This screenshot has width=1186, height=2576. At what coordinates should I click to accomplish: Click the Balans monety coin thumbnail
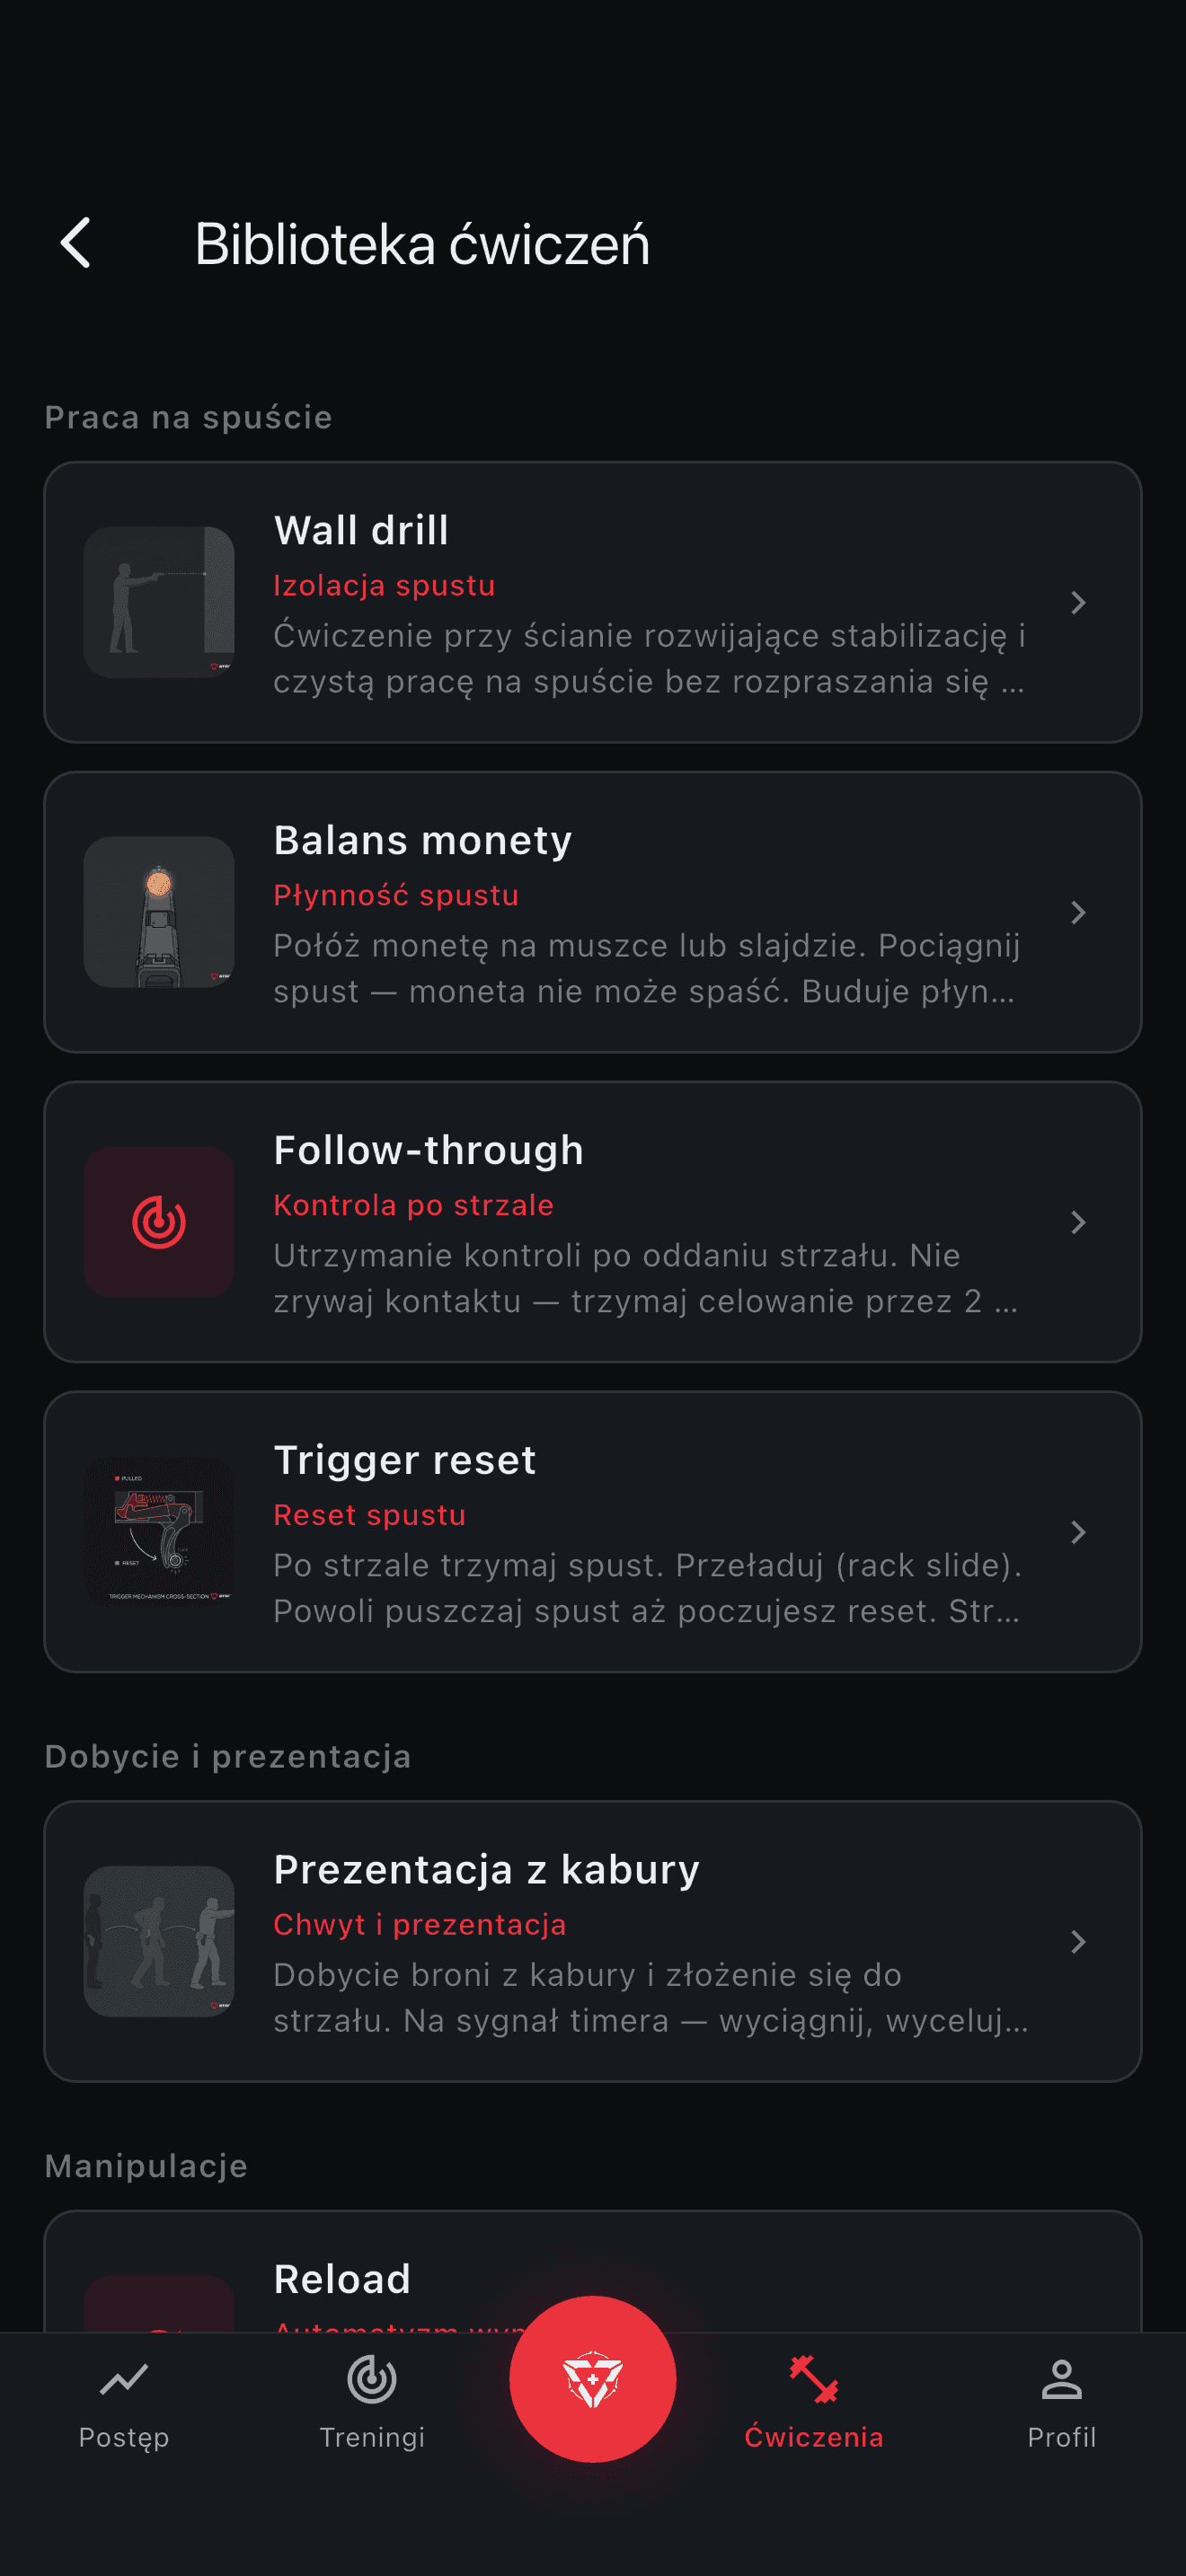[159, 912]
